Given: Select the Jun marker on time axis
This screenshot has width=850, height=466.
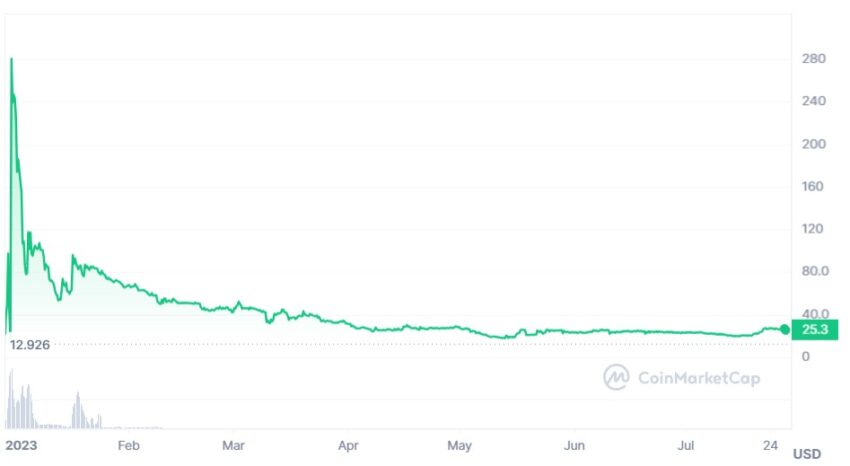Looking at the screenshot, I should coord(574,445).
